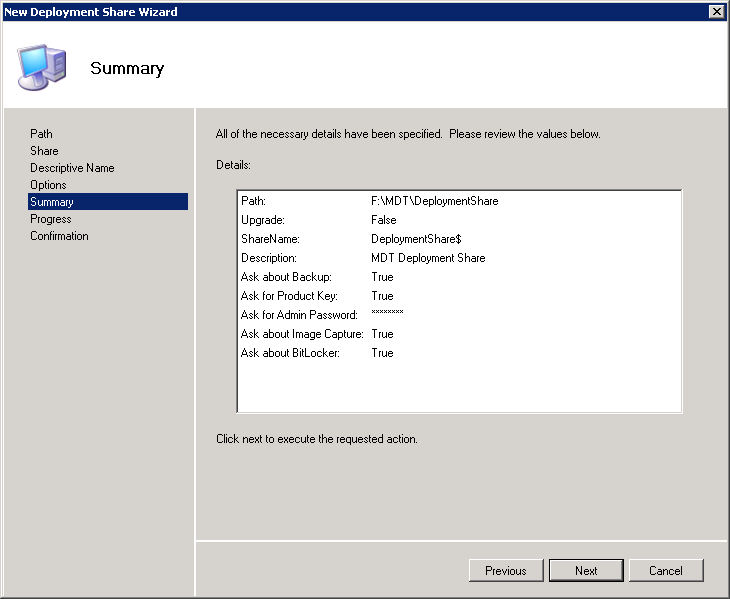Click the F:\MDT\DeploymentShare path value
The width and height of the screenshot is (730, 599).
434,201
